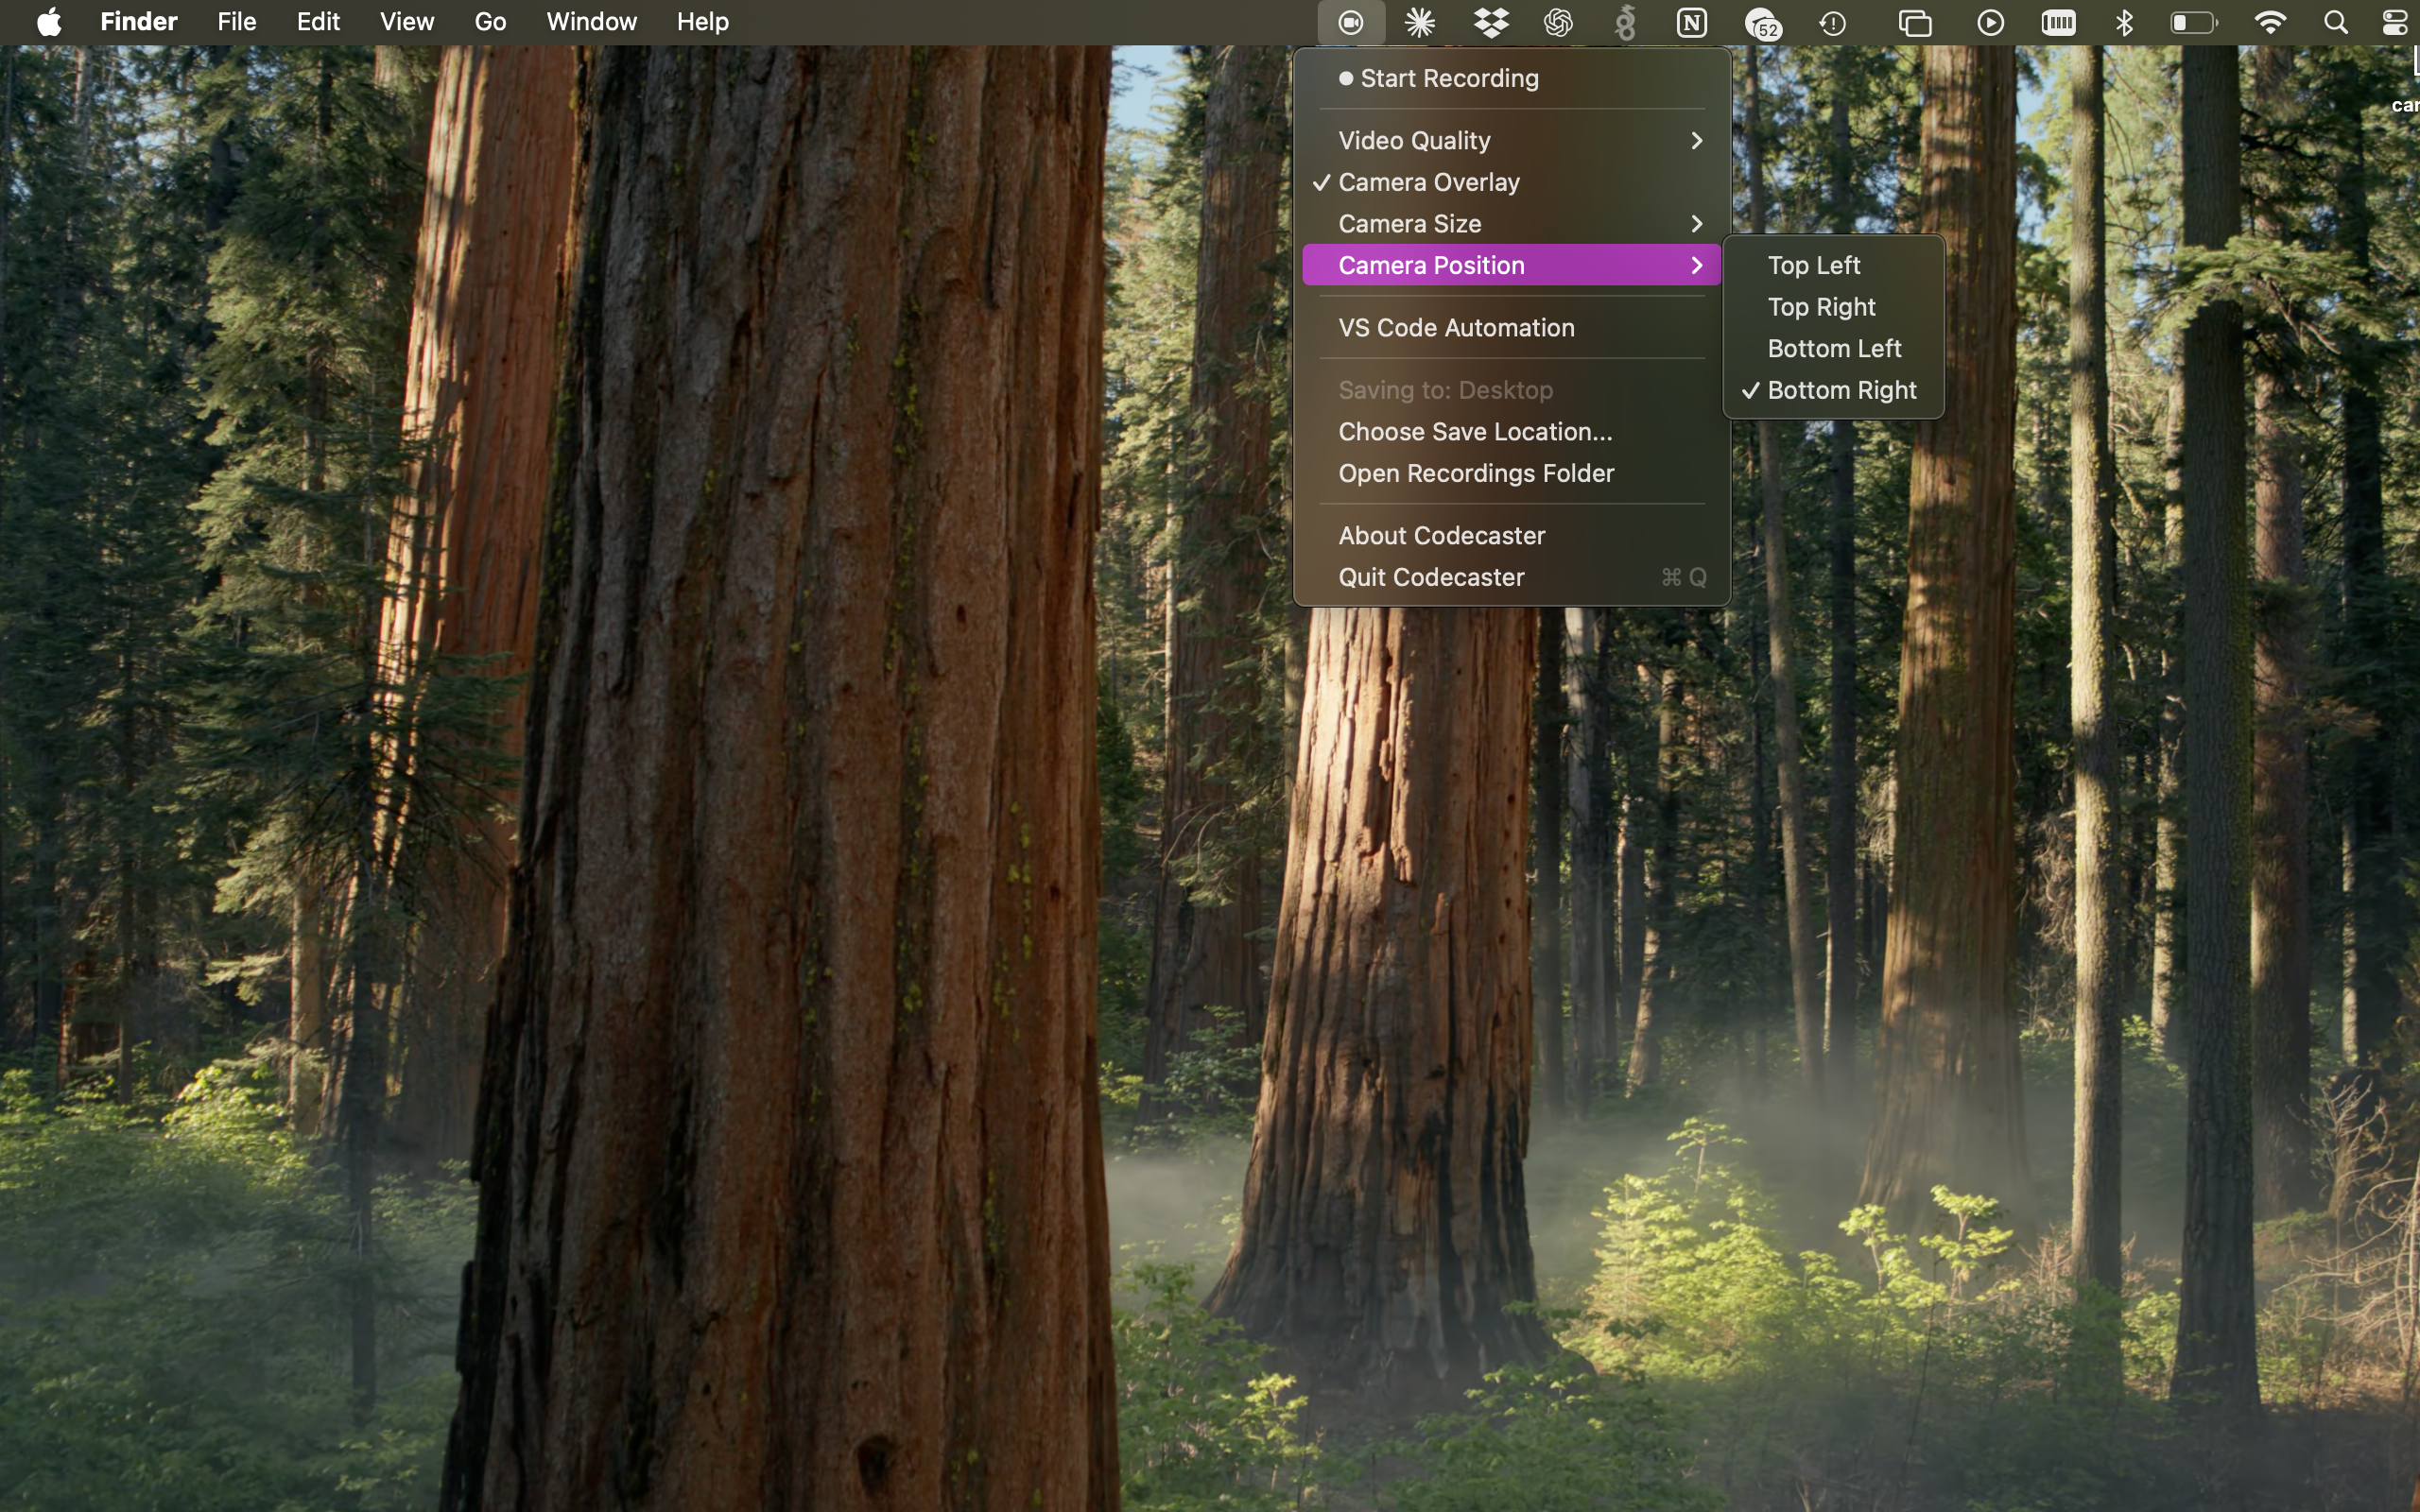
Task: Open the File menu
Action: coord(237,21)
